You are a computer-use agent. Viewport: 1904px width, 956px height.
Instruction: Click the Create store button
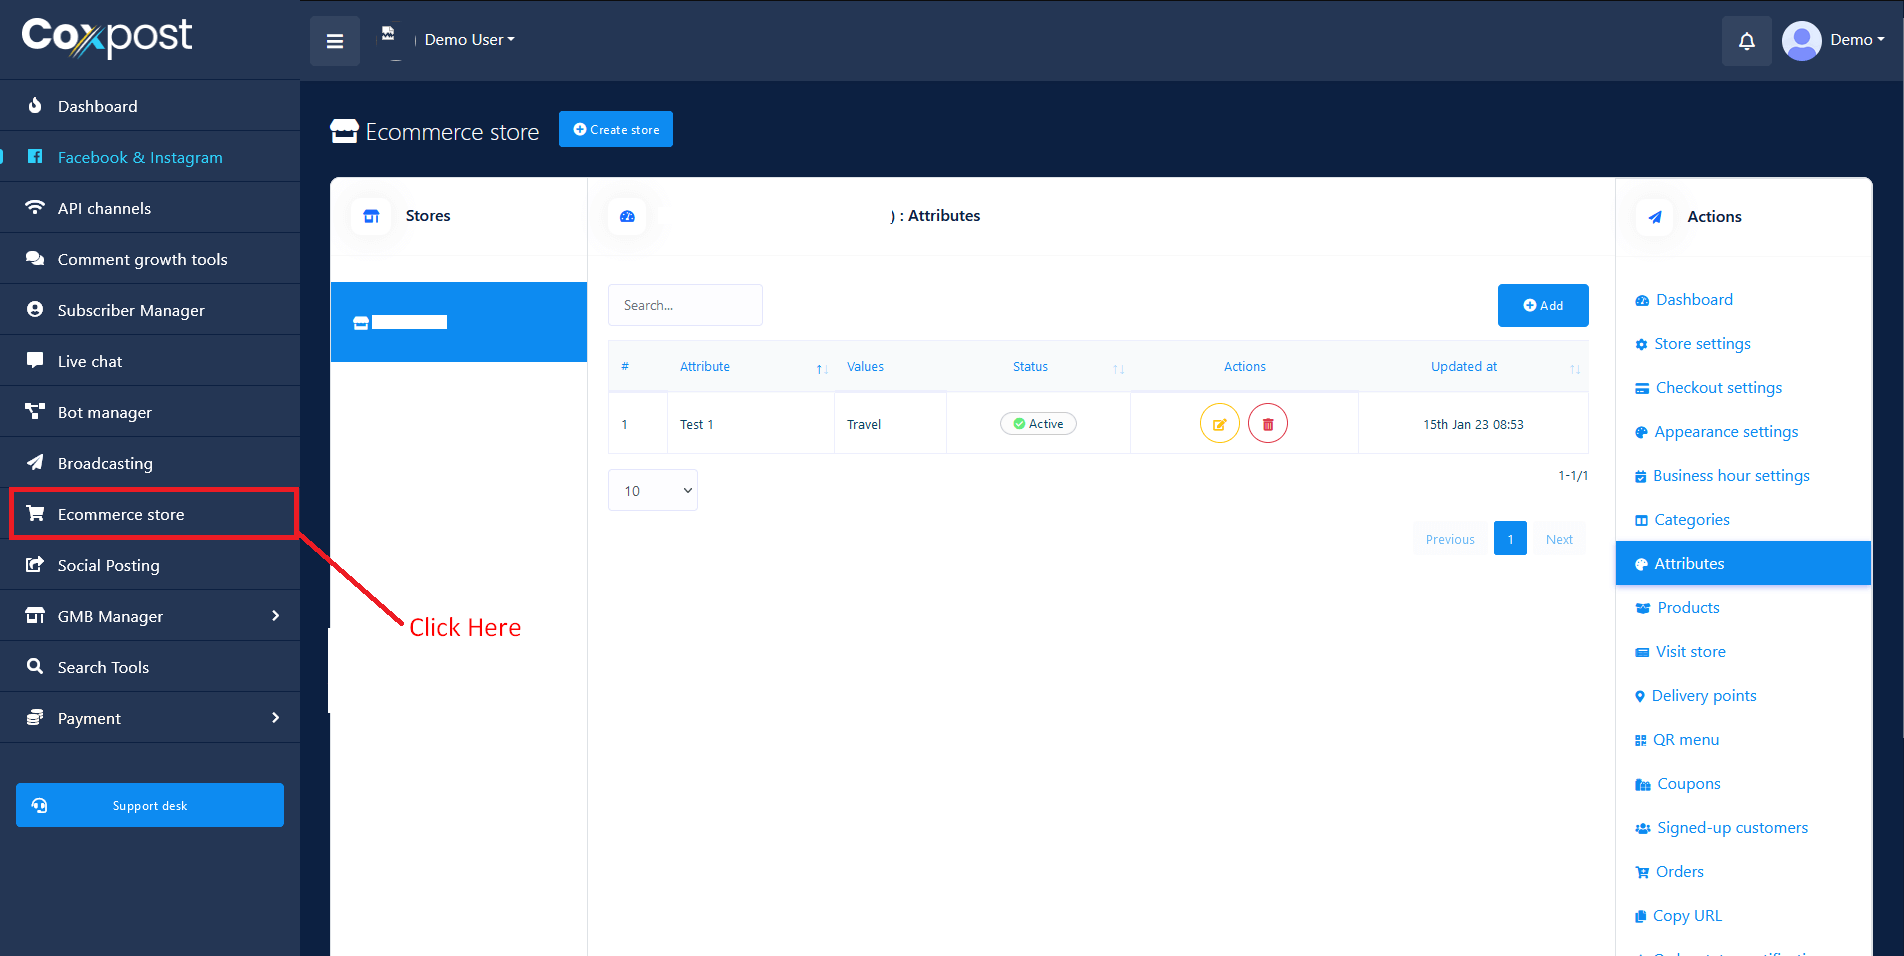point(615,129)
